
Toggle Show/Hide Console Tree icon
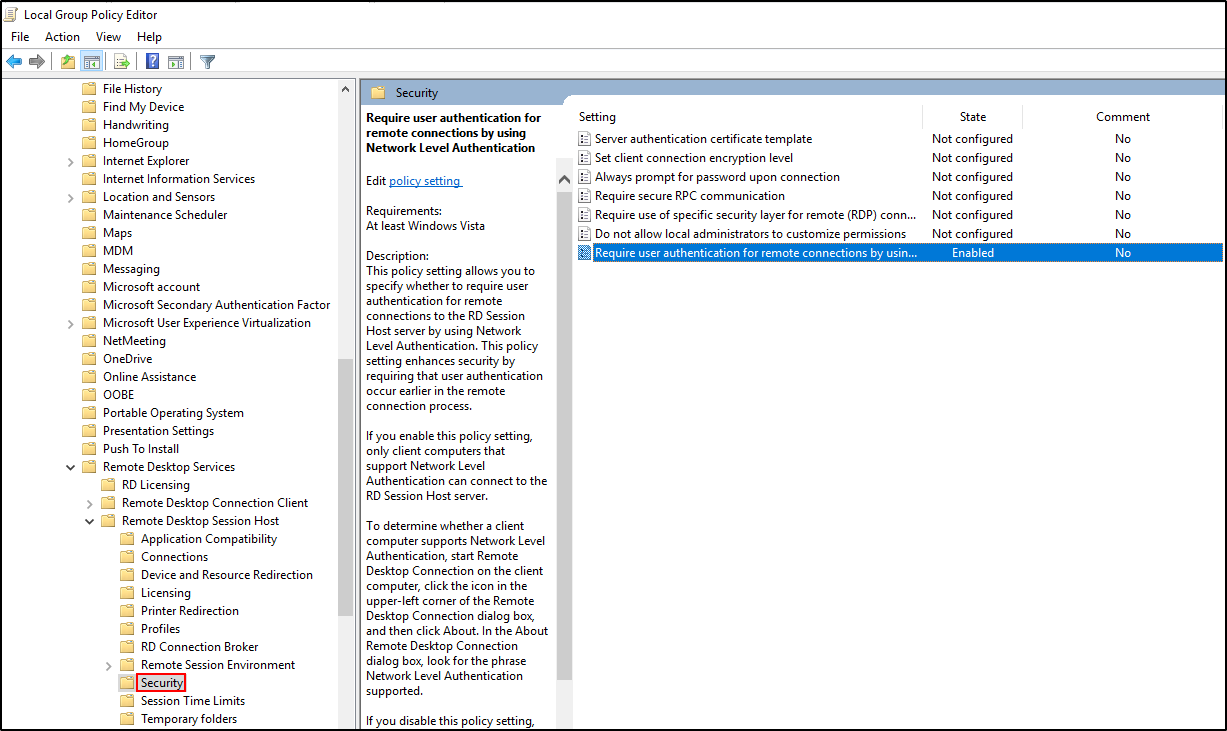91,62
